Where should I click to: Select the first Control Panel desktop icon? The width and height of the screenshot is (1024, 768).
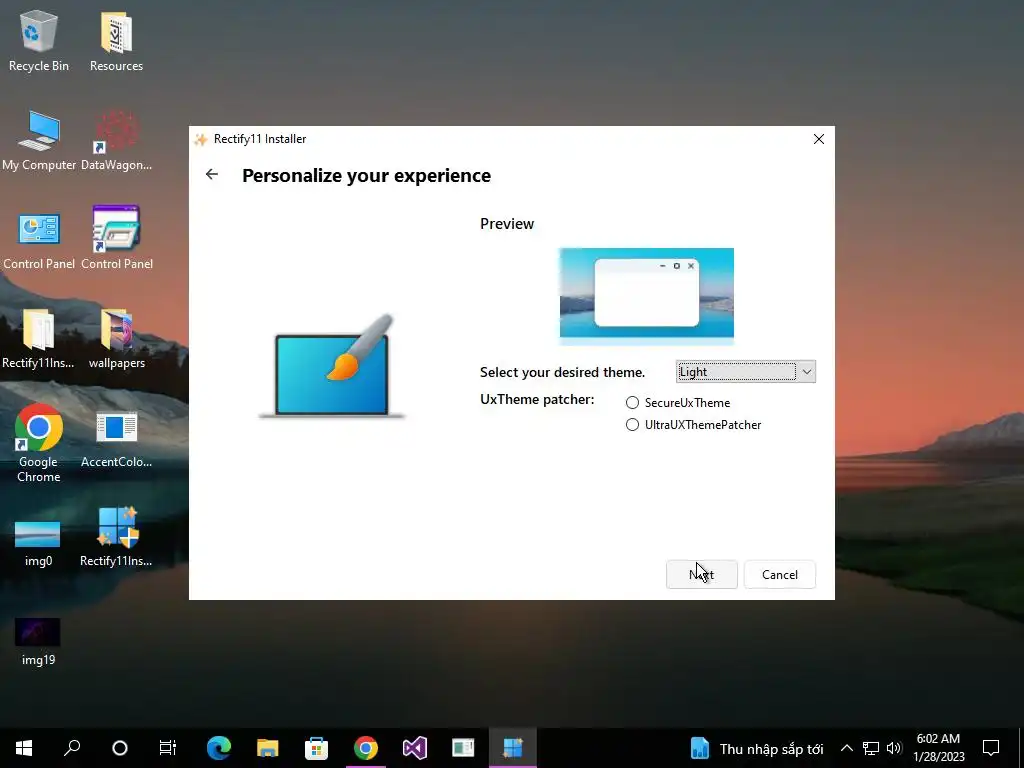click(39, 239)
